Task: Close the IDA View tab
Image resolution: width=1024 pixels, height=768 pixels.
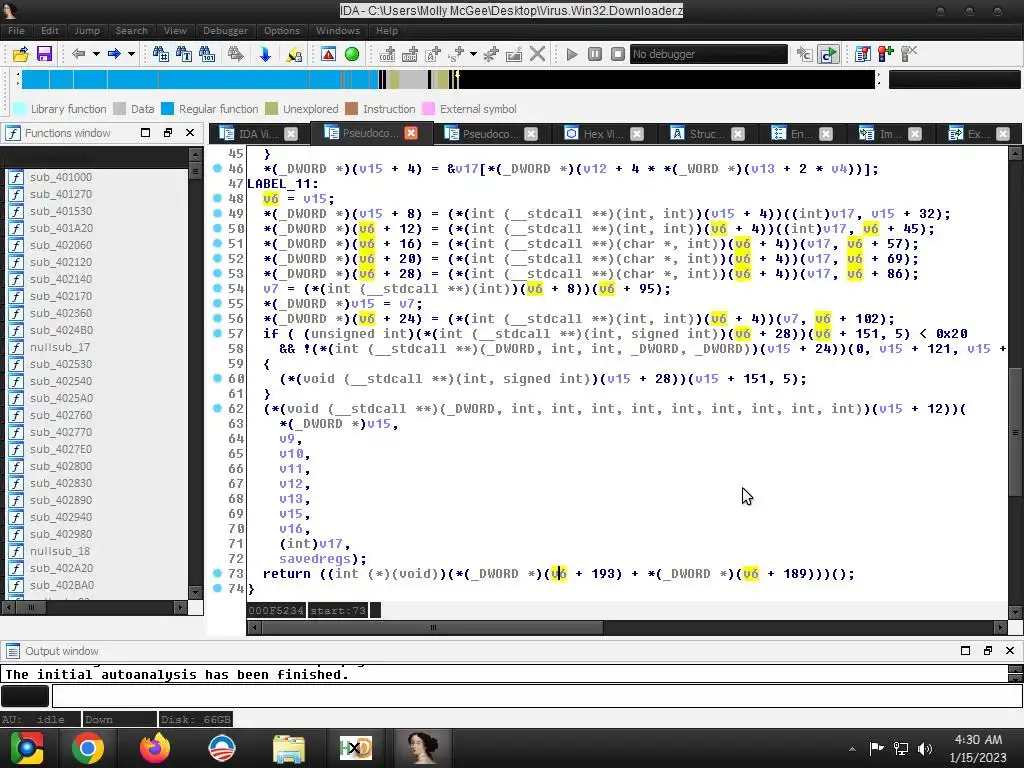Action: 291,134
